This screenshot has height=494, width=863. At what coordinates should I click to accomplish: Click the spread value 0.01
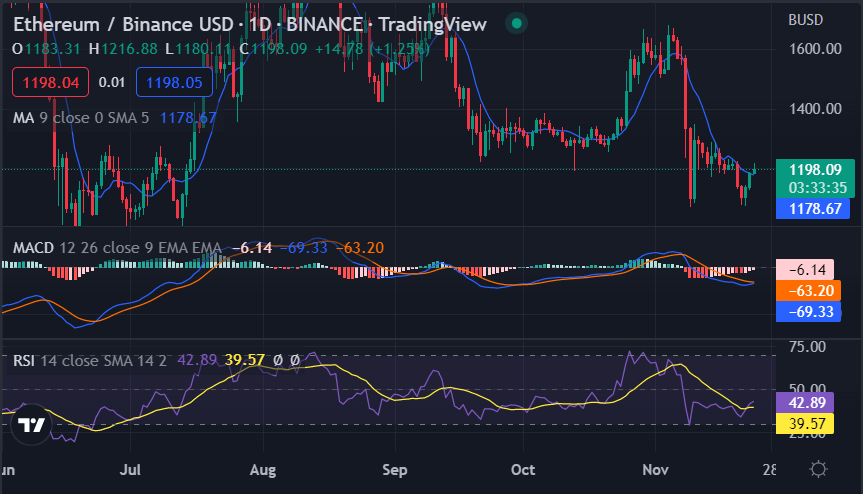click(112, 83)
